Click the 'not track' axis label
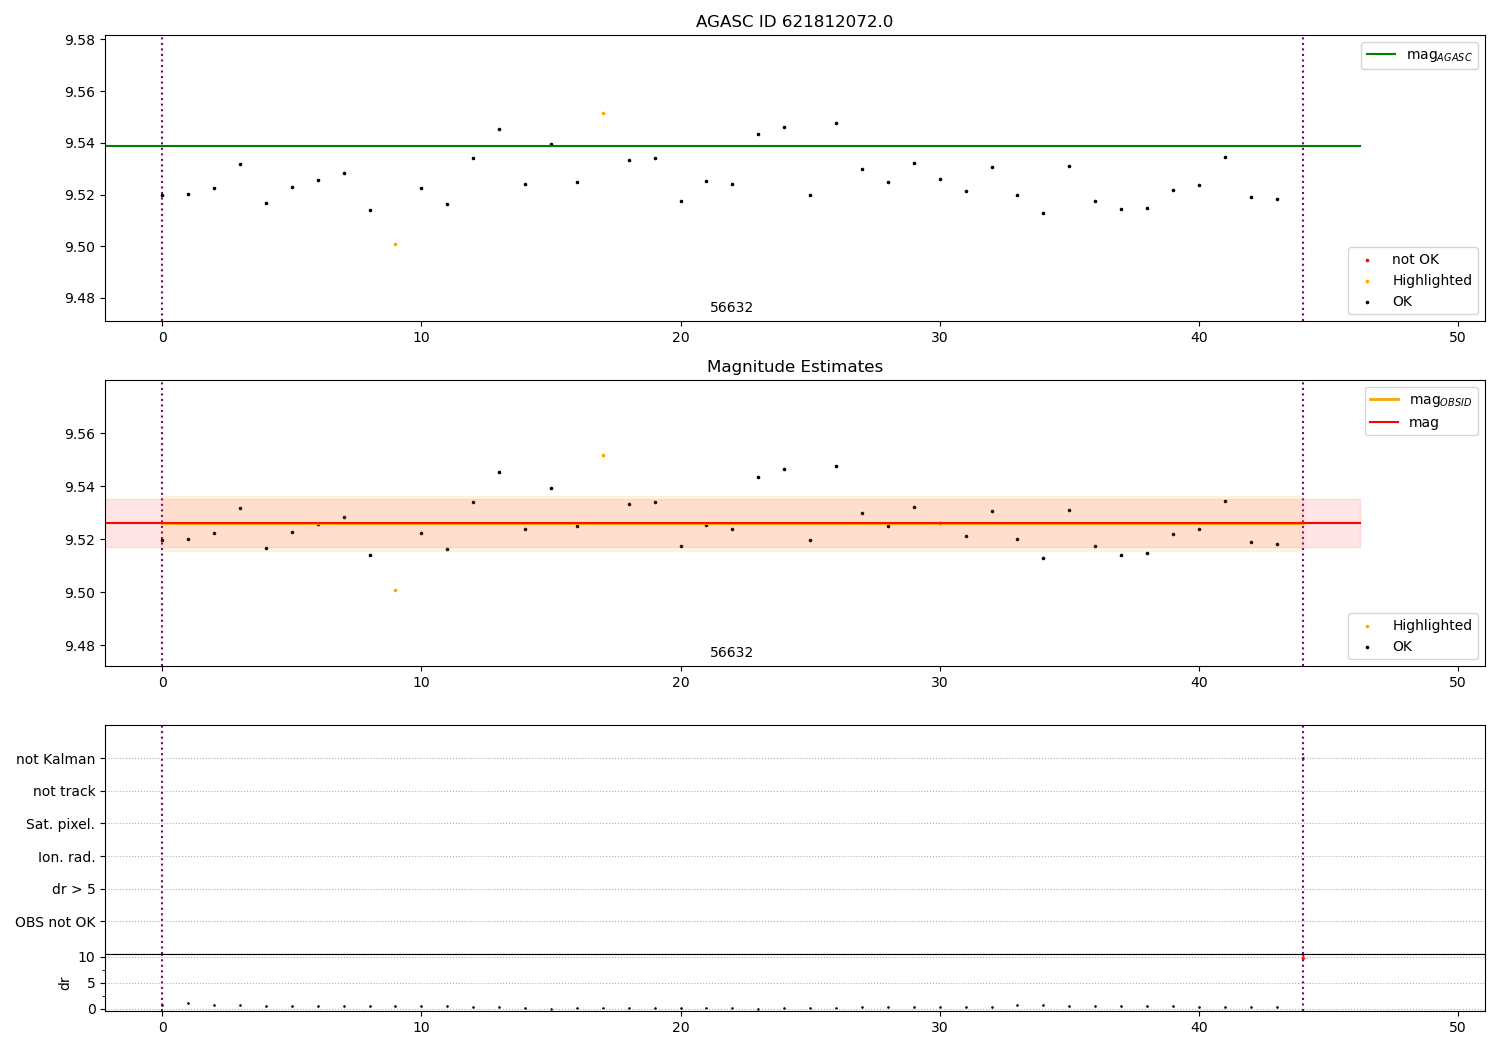The image size is (1500, 1050). pyautogui.click(x=64, y=792)
